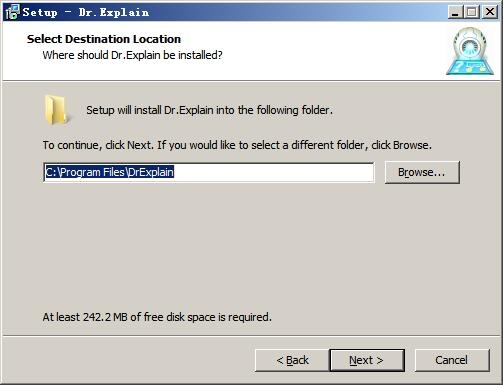Image resolution: width=503 pixels, height=385 pixels.
Task: Open the Browse folder dialog
Action: 422,172
